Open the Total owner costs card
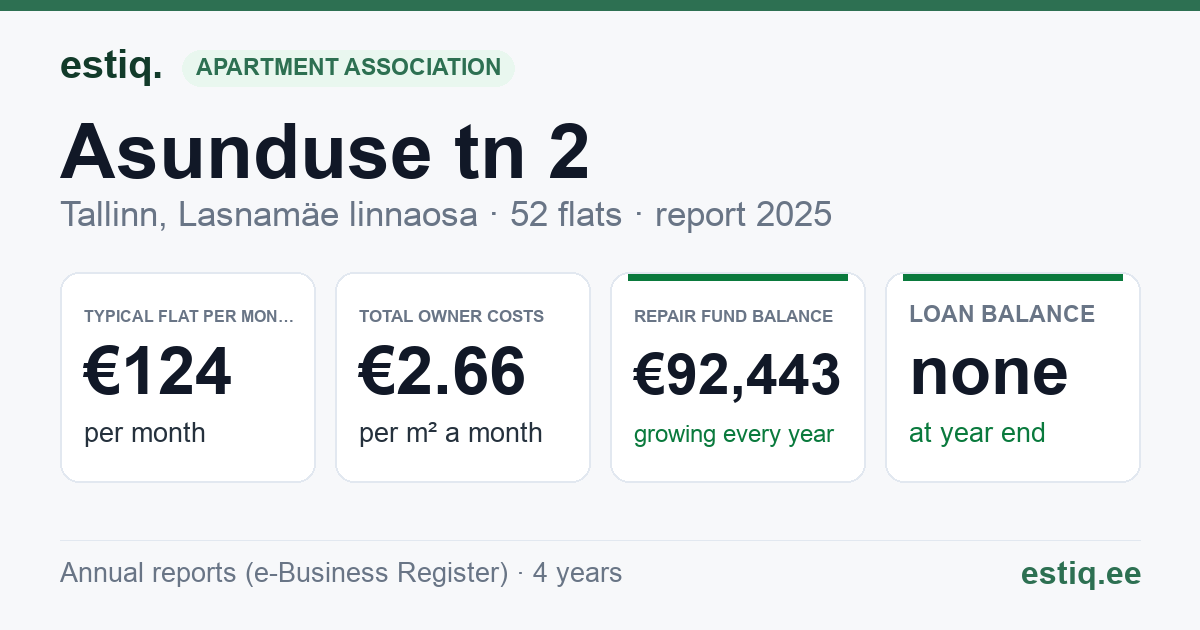The height and width of the screenshot is (630, 1200). (x=463, y=377)
